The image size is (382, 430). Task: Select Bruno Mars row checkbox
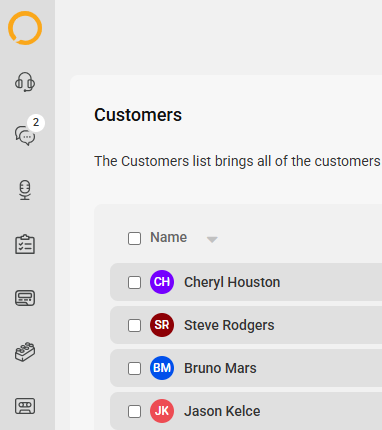click(x=134, y=368)
